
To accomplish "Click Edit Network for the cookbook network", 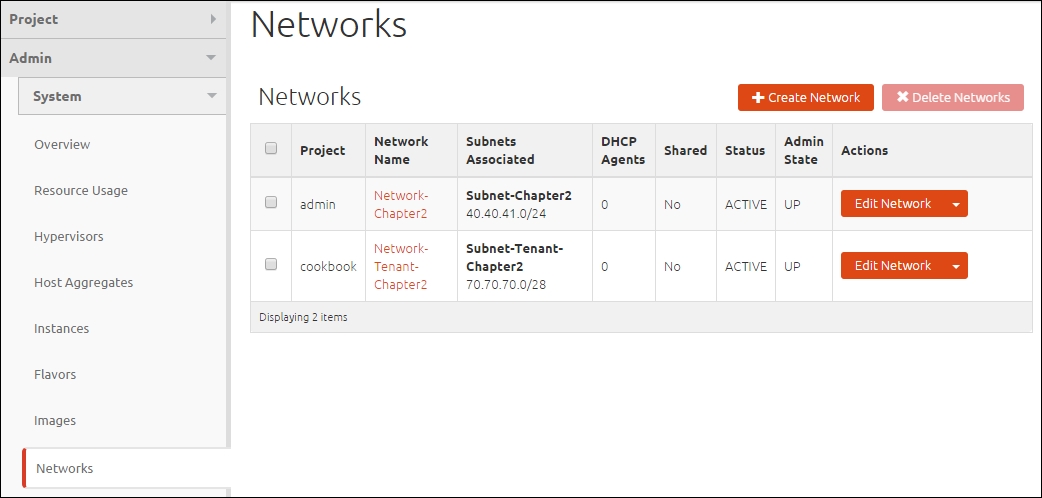I will pyautogui.click(x=892, y=265).
